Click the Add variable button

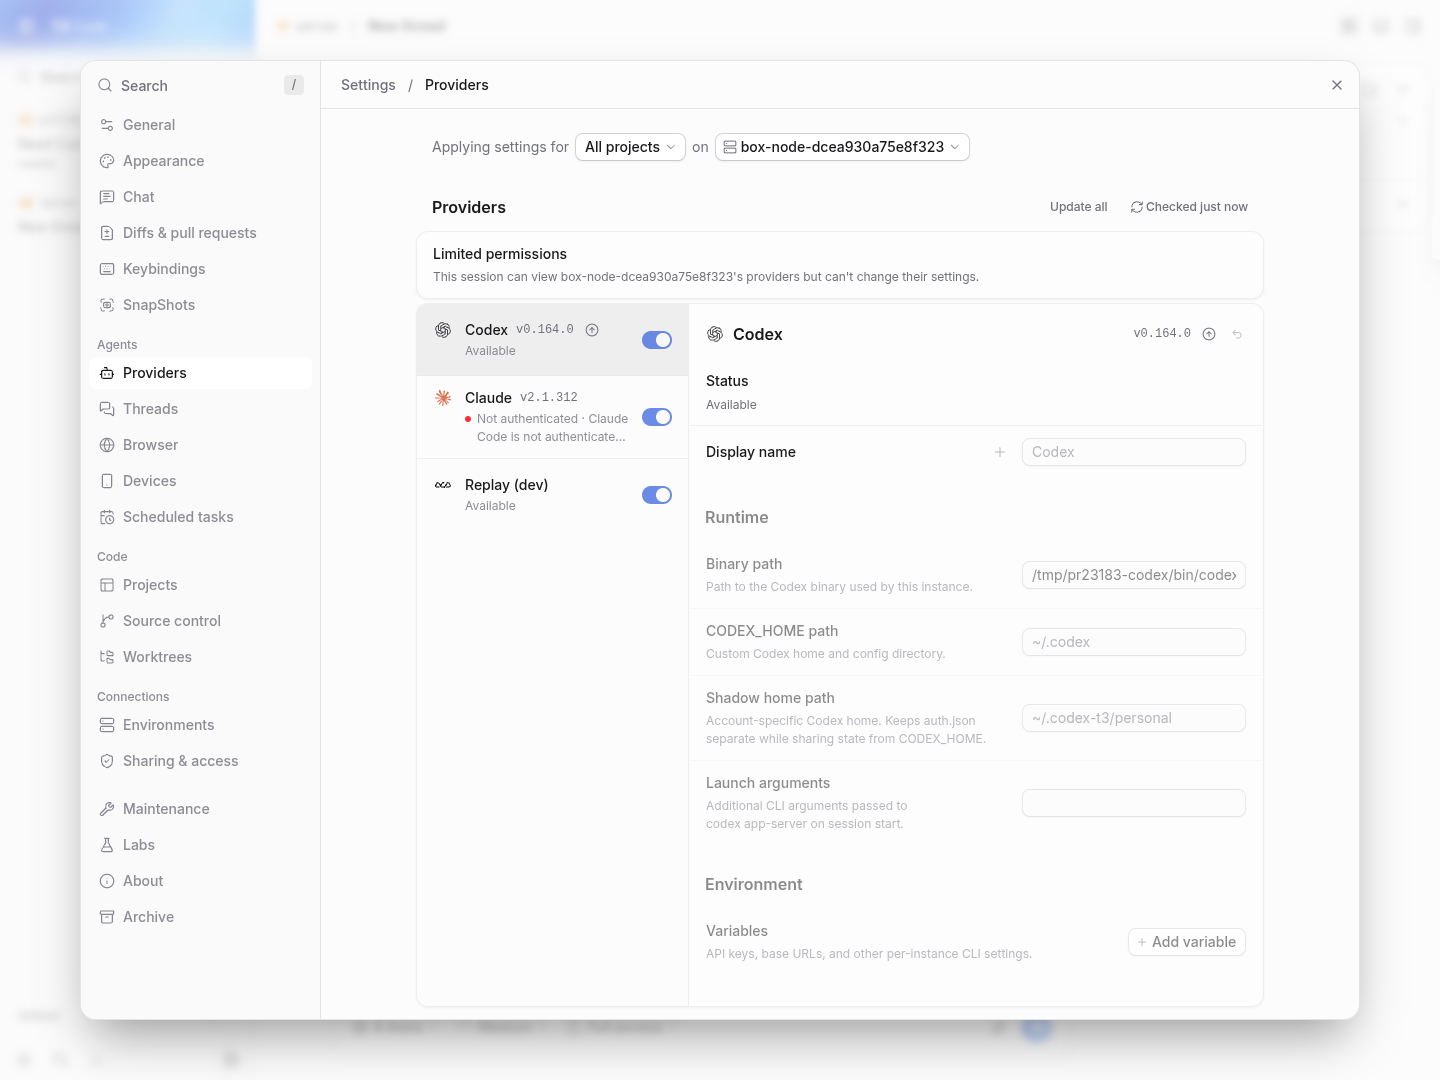[1187, 942]
